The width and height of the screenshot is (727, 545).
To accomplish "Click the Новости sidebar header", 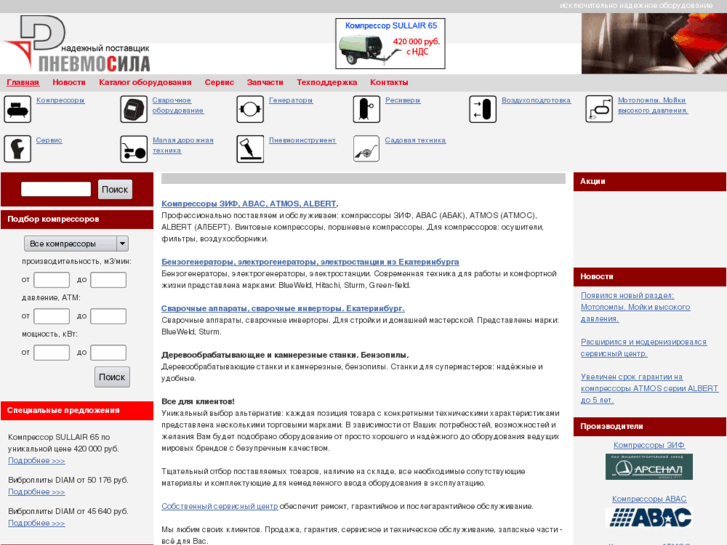I will (650, 276).
